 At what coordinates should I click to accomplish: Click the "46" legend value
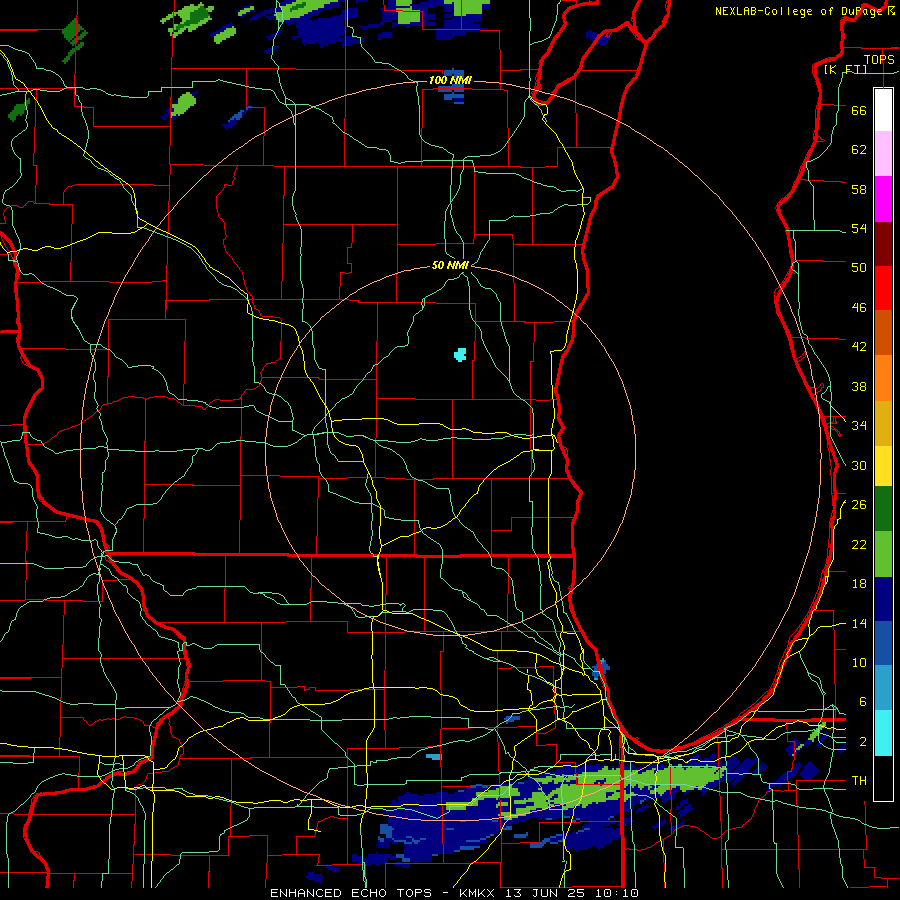859,307
